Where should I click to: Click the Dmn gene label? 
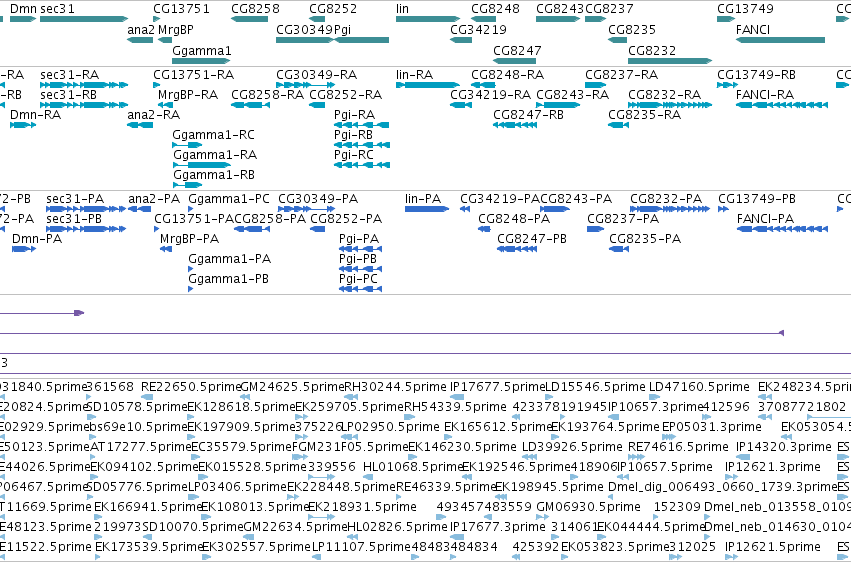coord(23,9)
